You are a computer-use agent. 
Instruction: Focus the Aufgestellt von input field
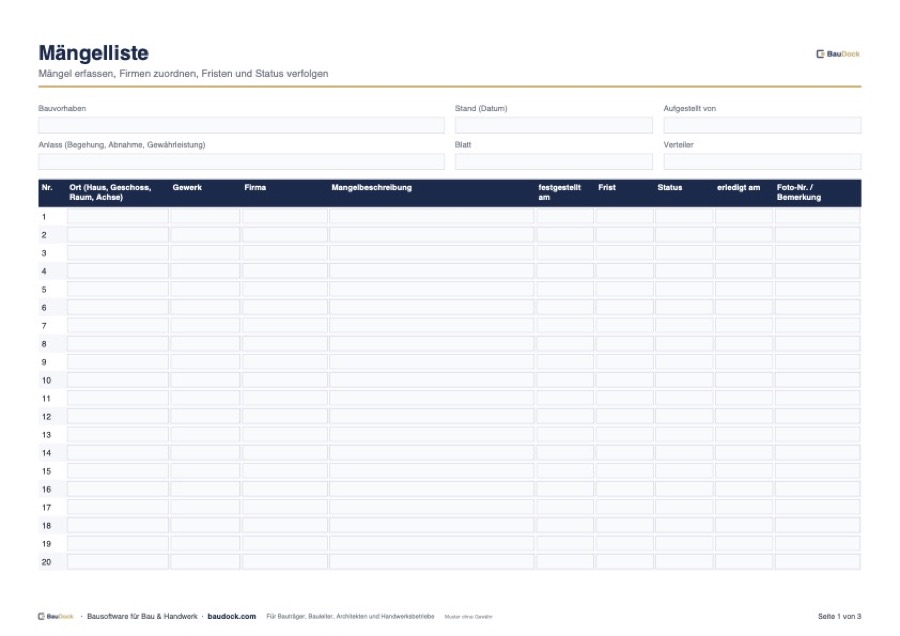pyautogui.click(x=762, y=125)
